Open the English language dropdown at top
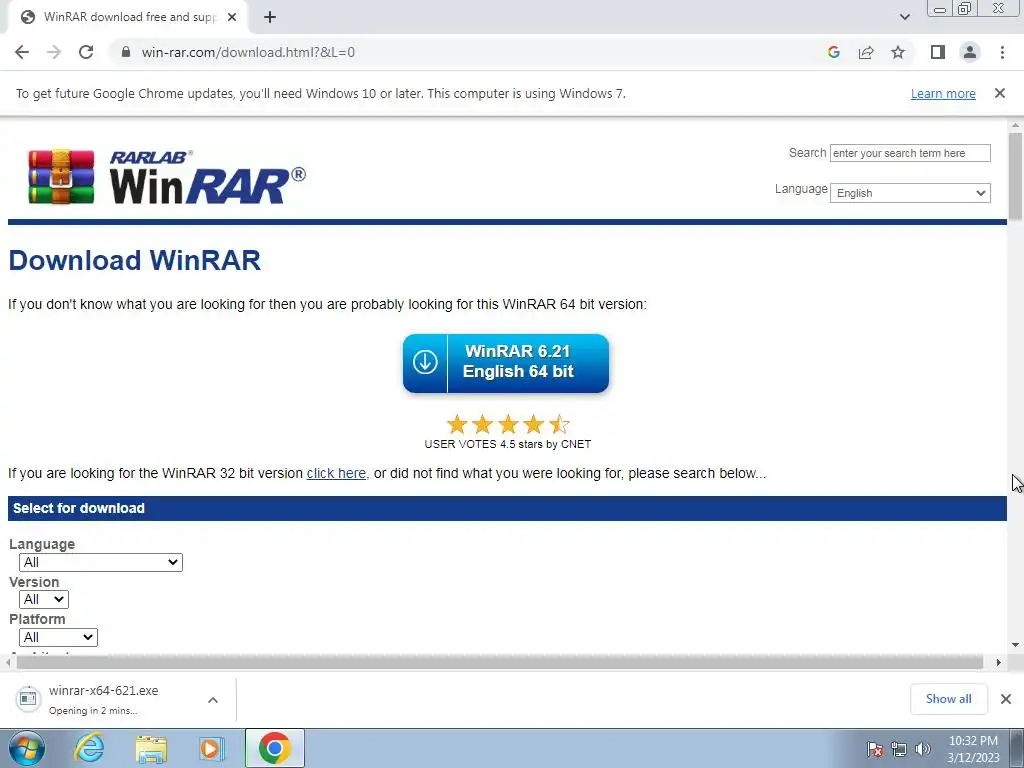The image size is (1024, 768). 910,193
